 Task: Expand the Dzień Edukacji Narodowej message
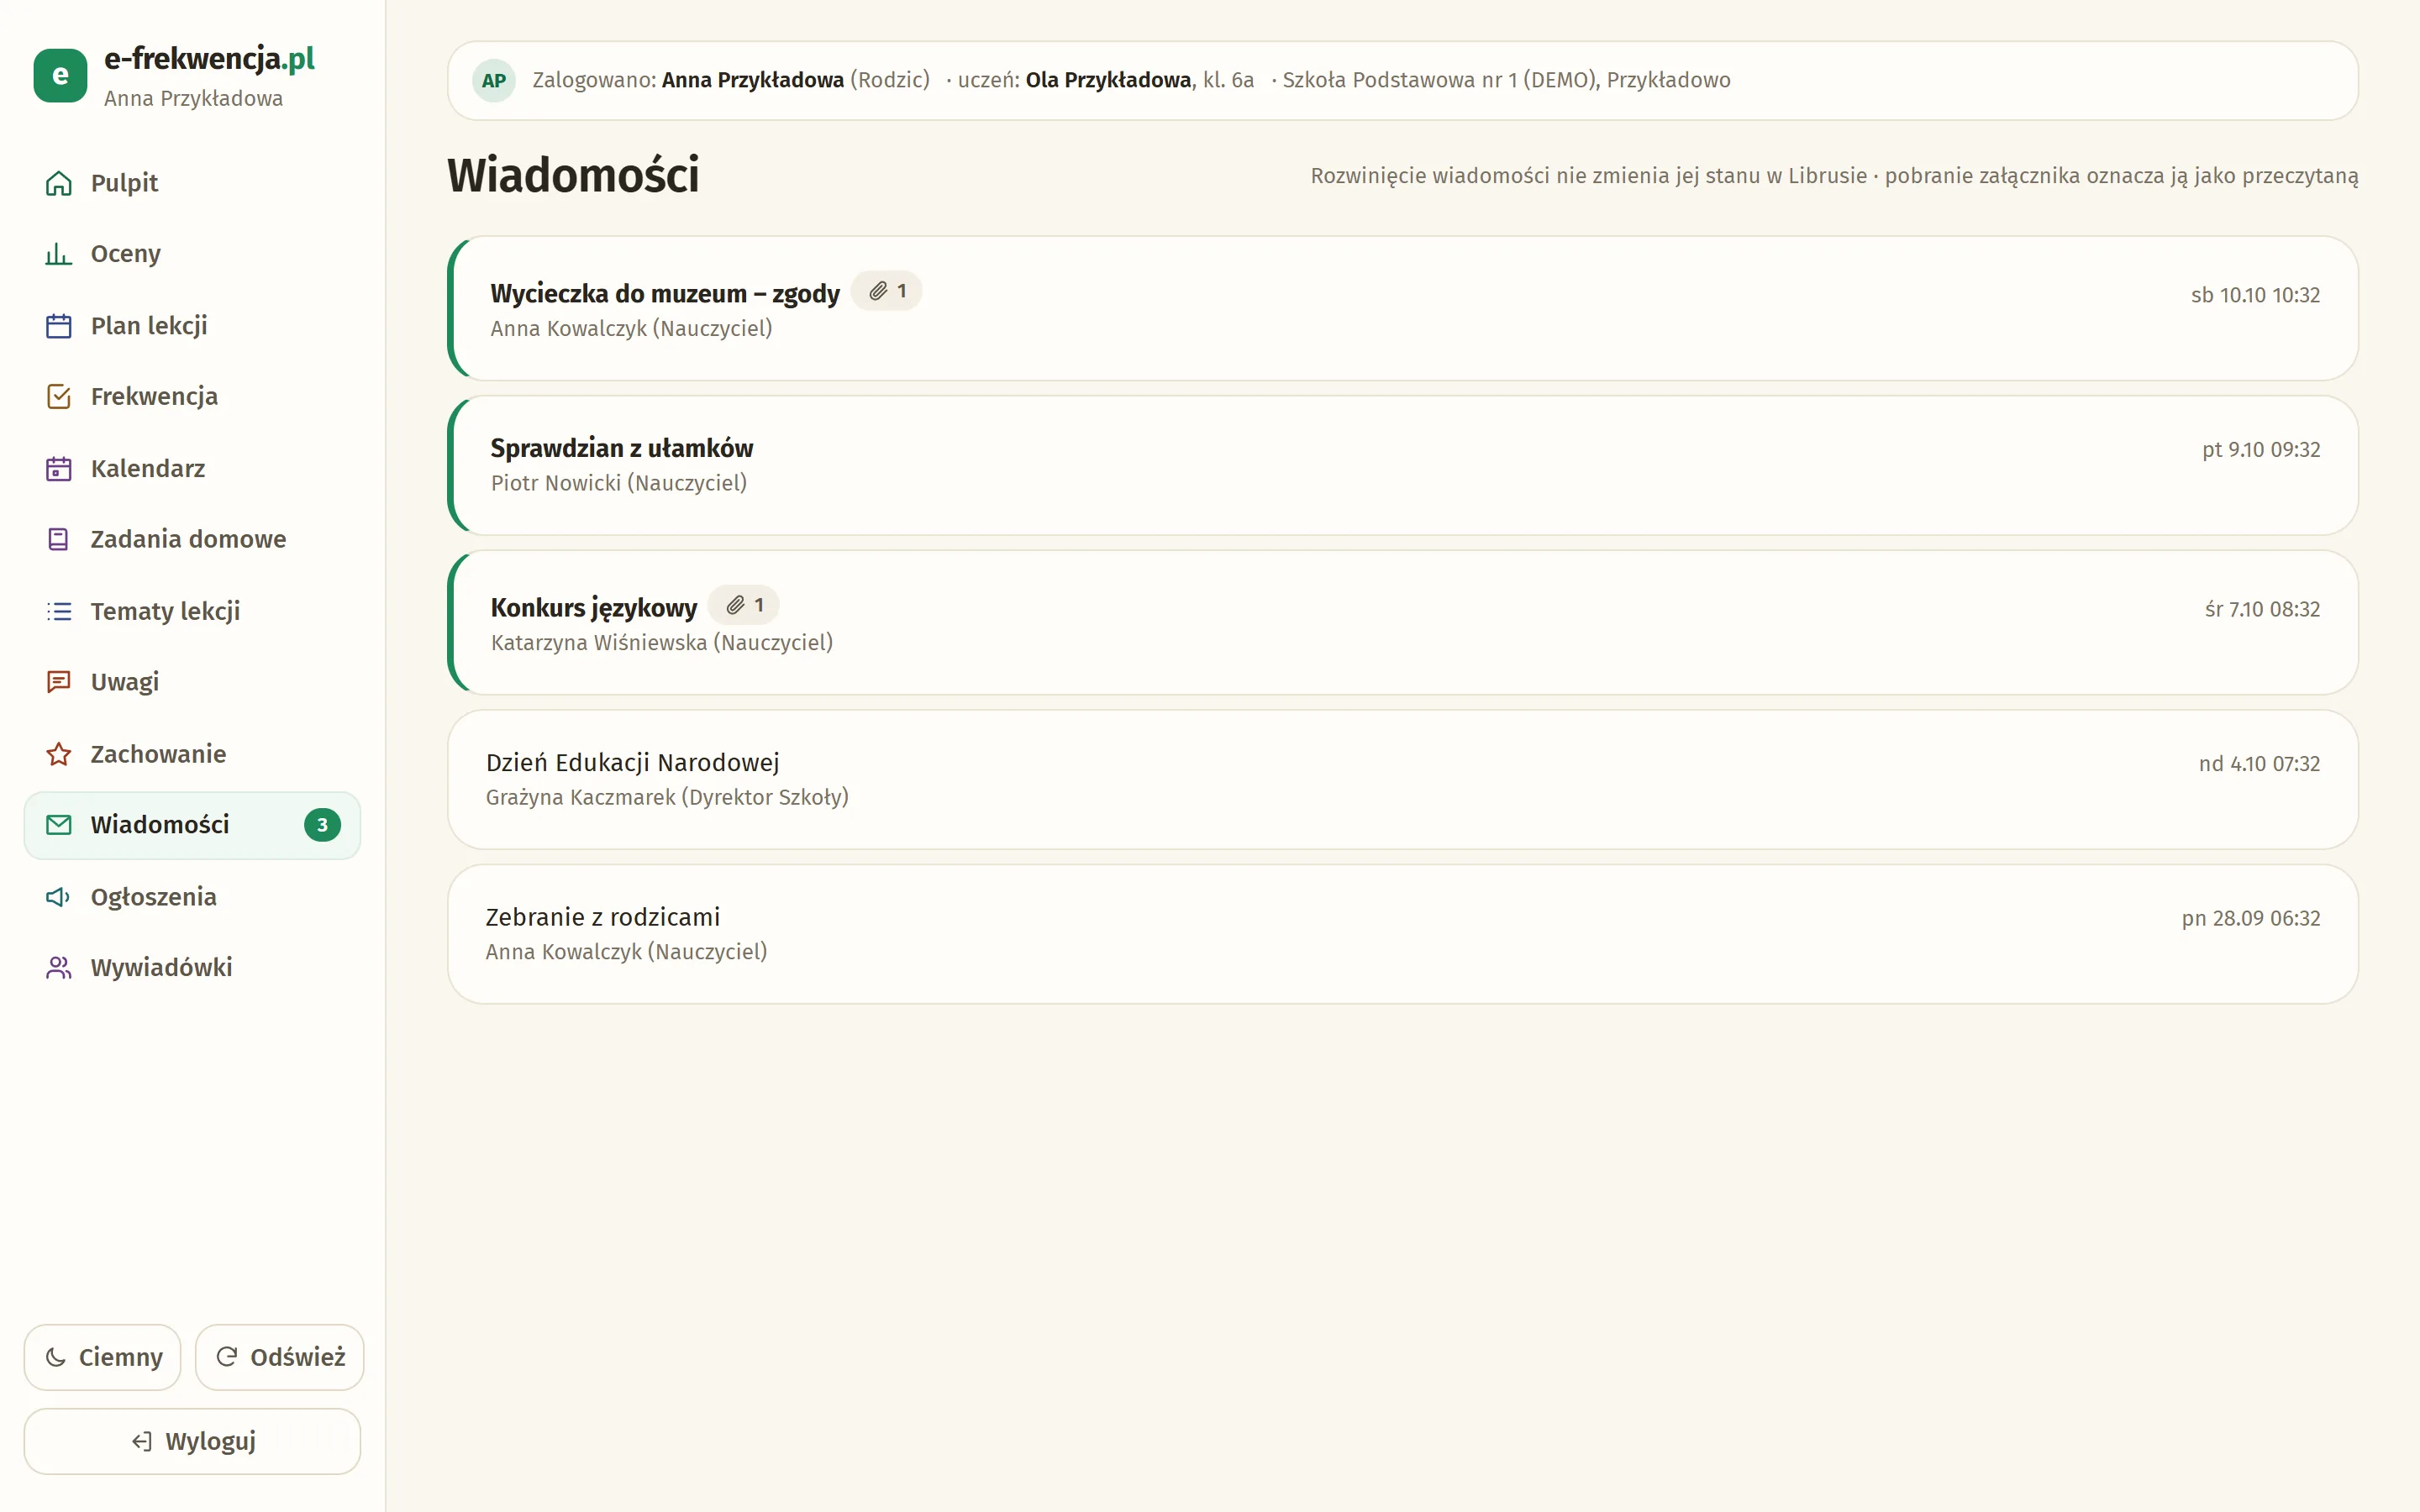point(1403,780)
